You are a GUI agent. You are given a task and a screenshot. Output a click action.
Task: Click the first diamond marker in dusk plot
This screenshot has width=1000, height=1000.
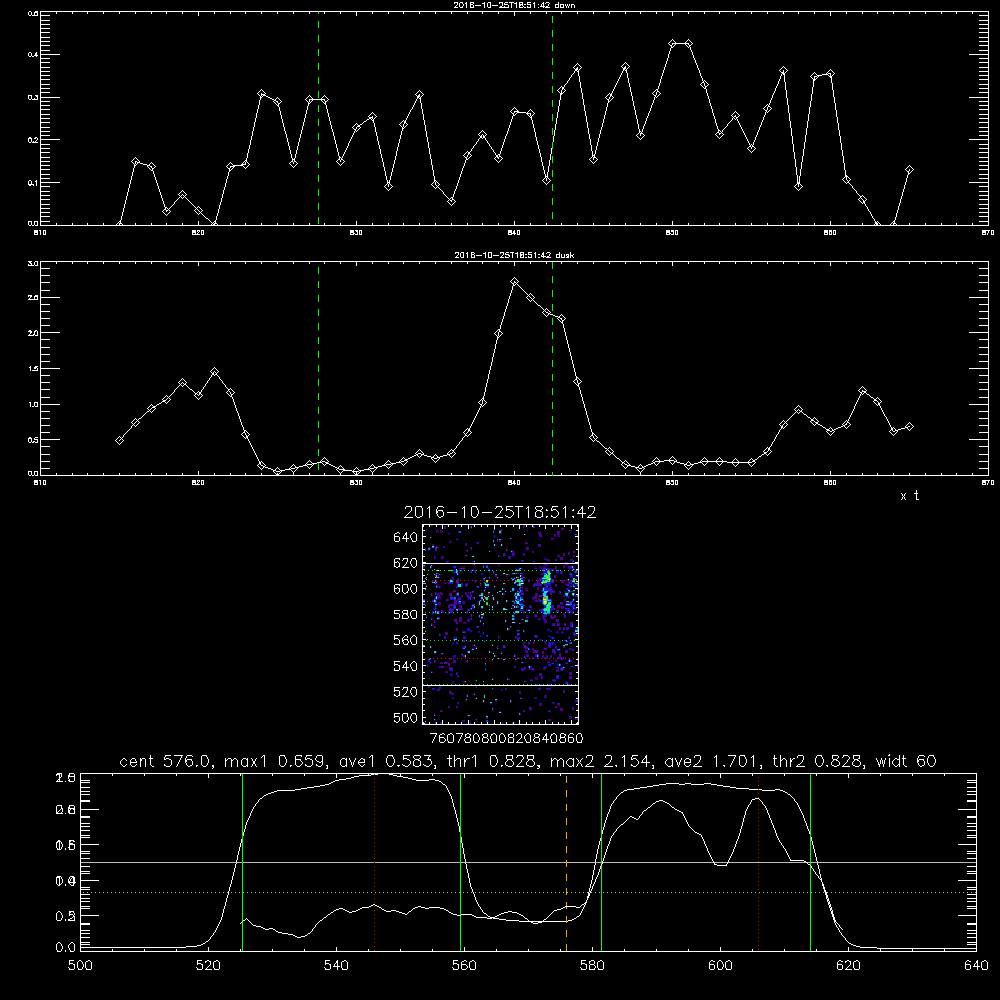pyautogui.click(x=119, y=441)
